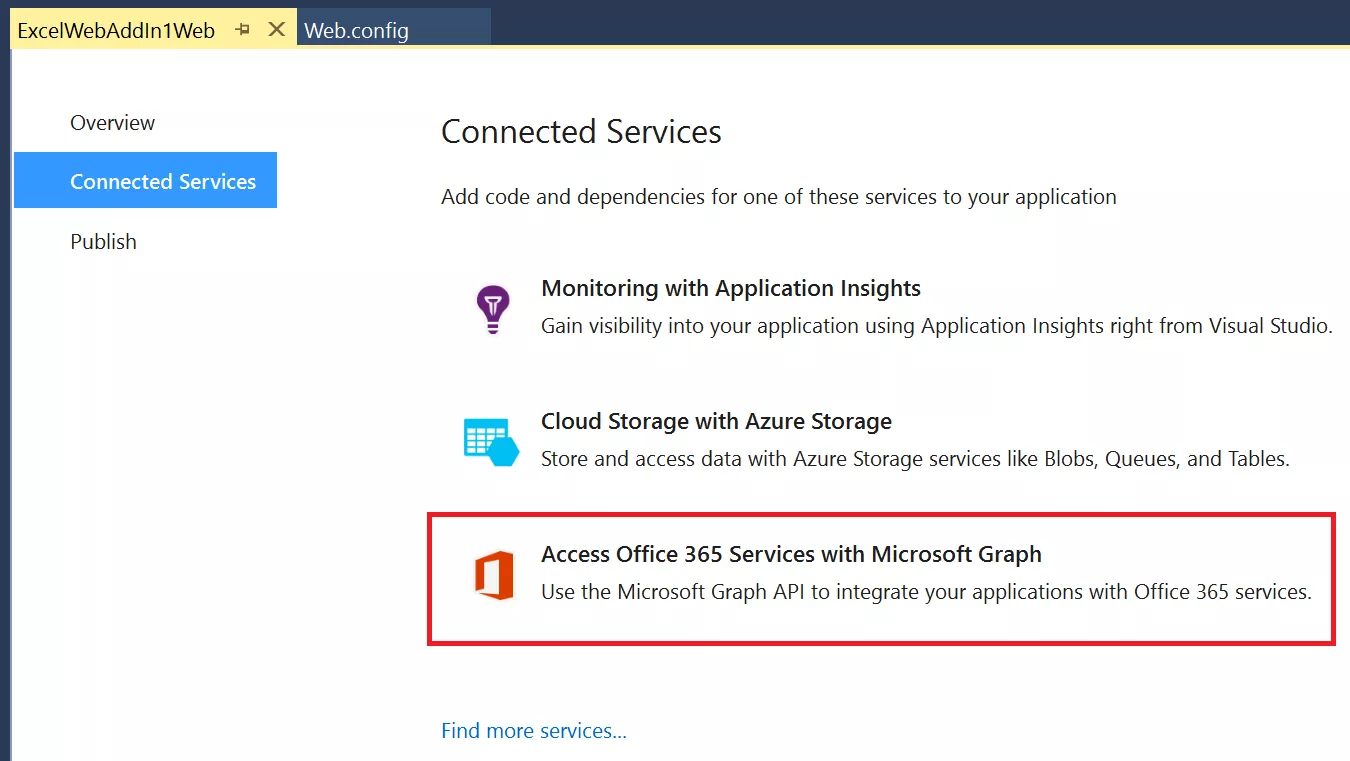
Task: Click the Application Insights description text
Action: coord(937,325)
